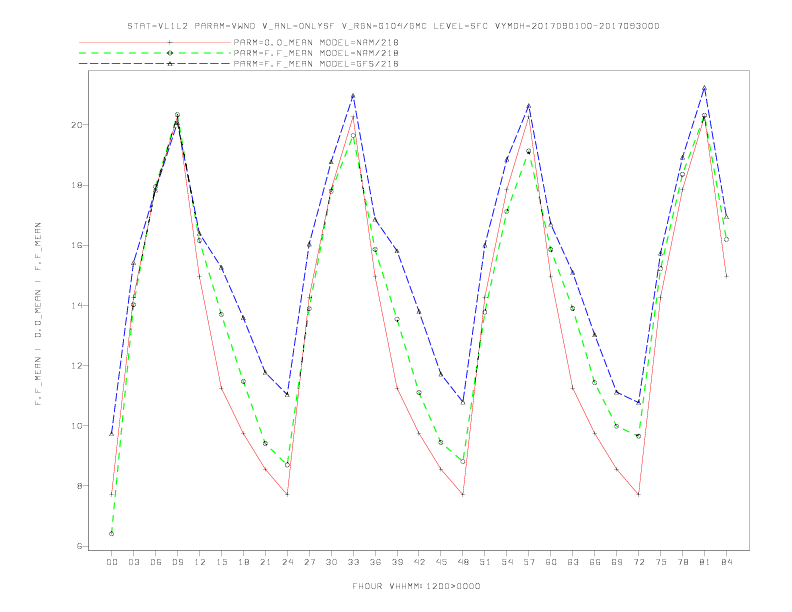Screen dimensions: 792x612
Task: Click the vertical y-axis label F.F_MEAN | O.O_MEAN
Action: [38, 314]
